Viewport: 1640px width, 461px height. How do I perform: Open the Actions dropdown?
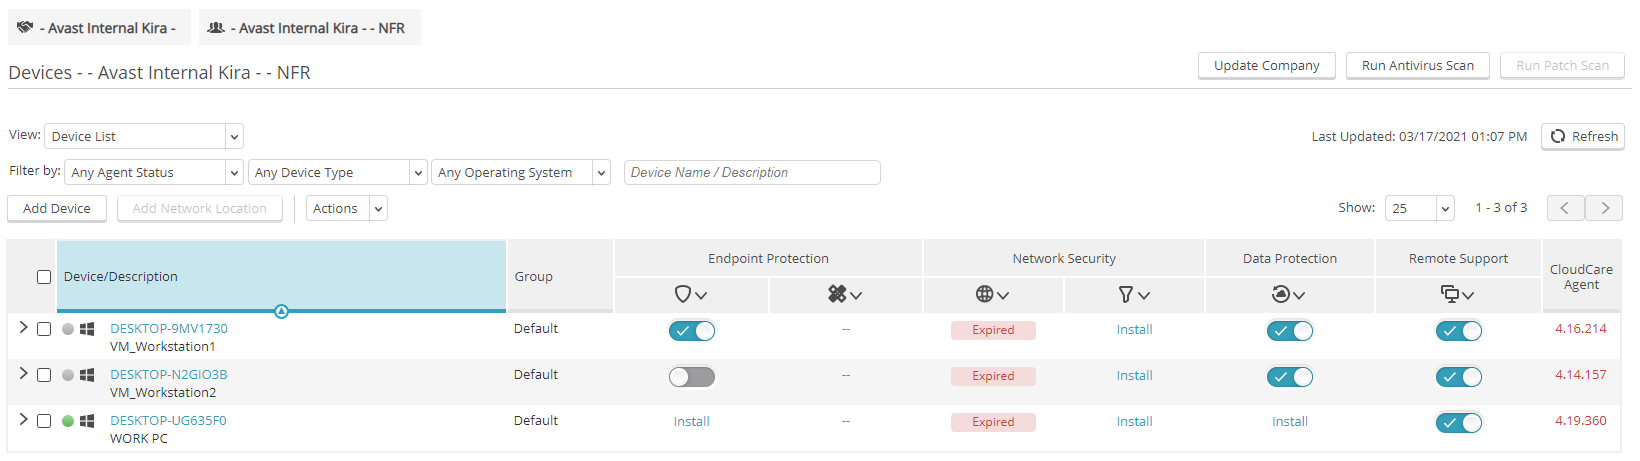pyautogui.click(x=347, y=208)
